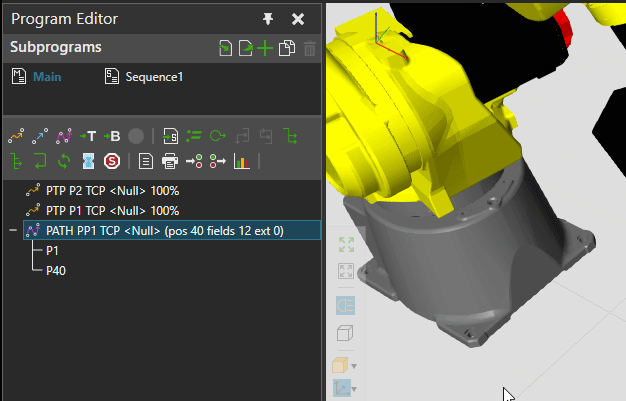This screenshot has height=401, width=626.
Task: Add a print statement
Action: coord(170,161)
